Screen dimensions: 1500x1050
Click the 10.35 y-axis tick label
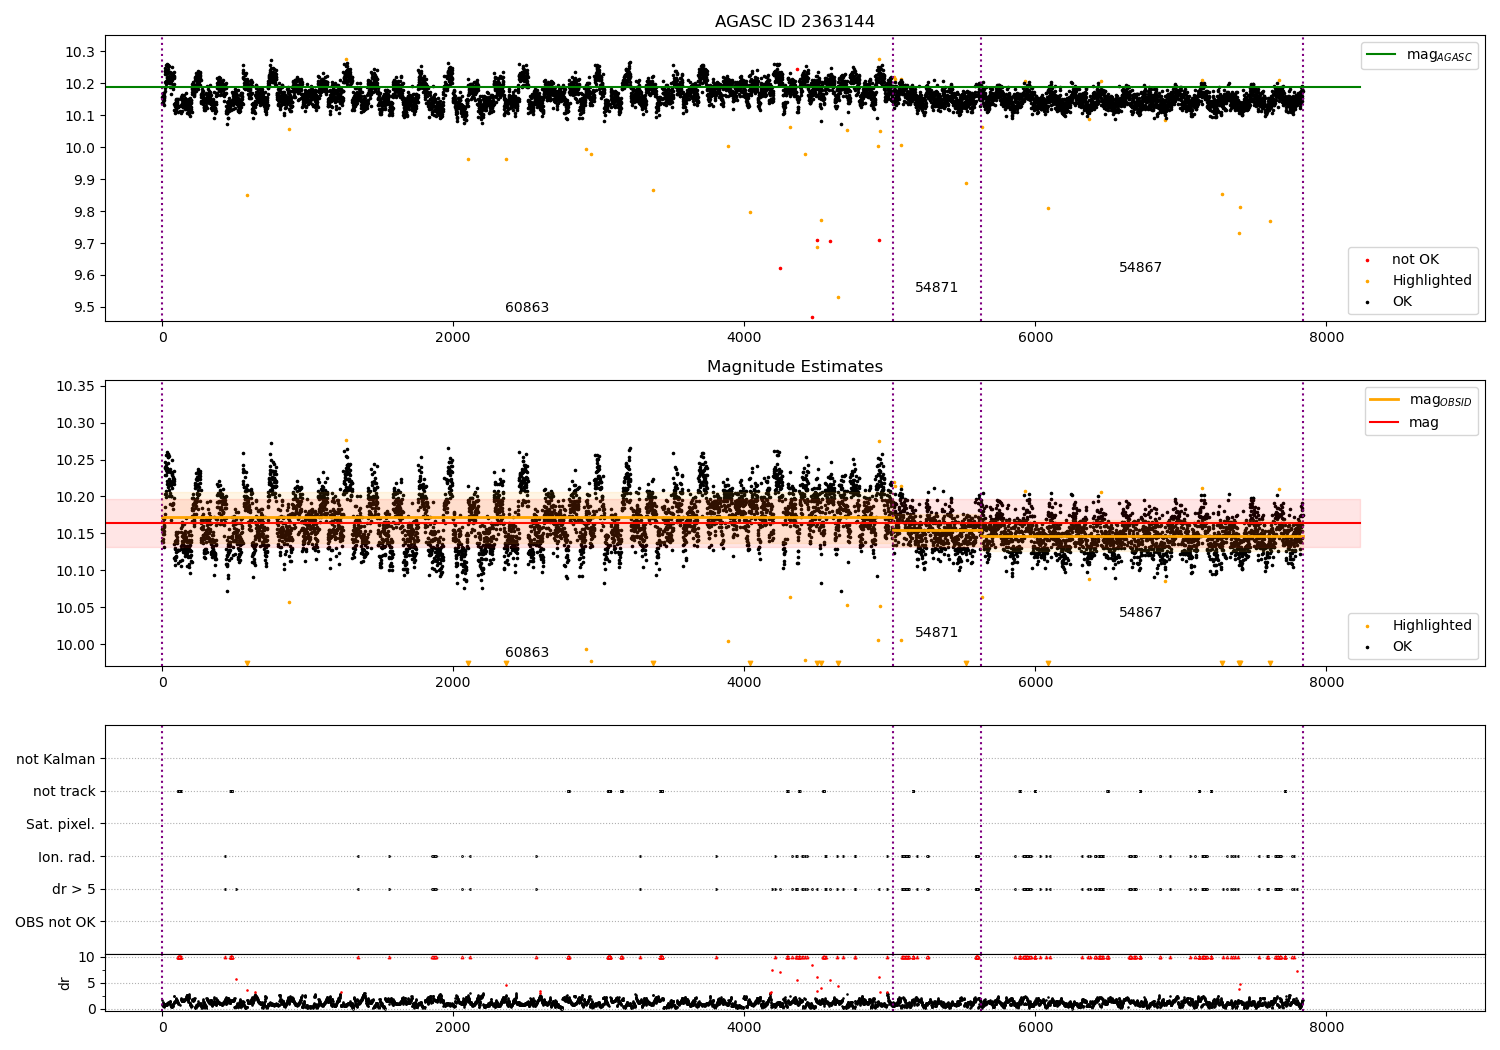click(76, 386)
